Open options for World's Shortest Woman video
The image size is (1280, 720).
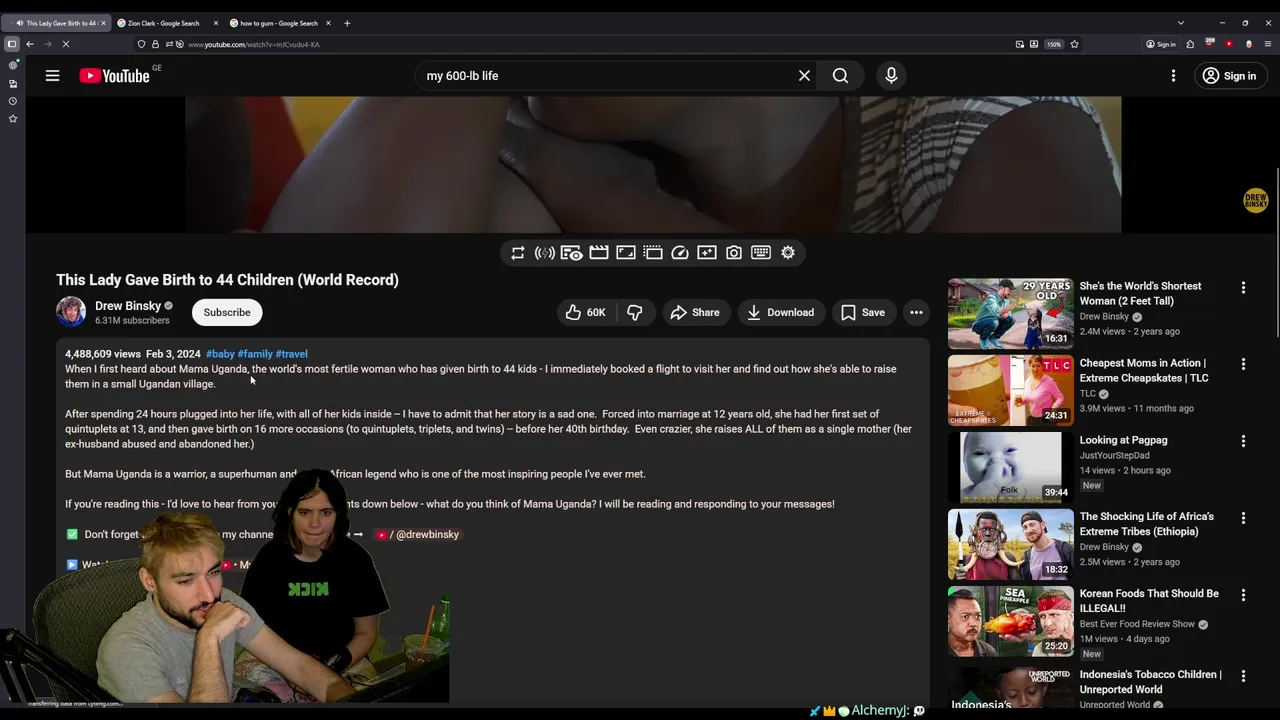pyautogui.click(x=1243, y=287)
